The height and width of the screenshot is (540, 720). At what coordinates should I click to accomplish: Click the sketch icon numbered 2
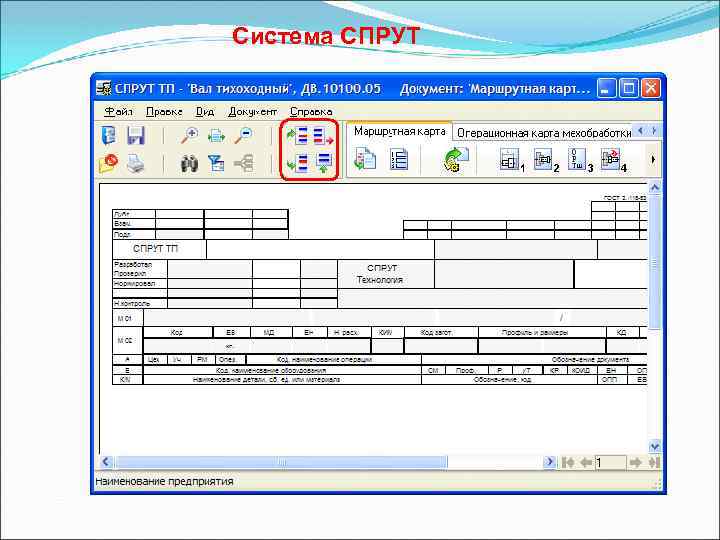click(x=546, y=160)
